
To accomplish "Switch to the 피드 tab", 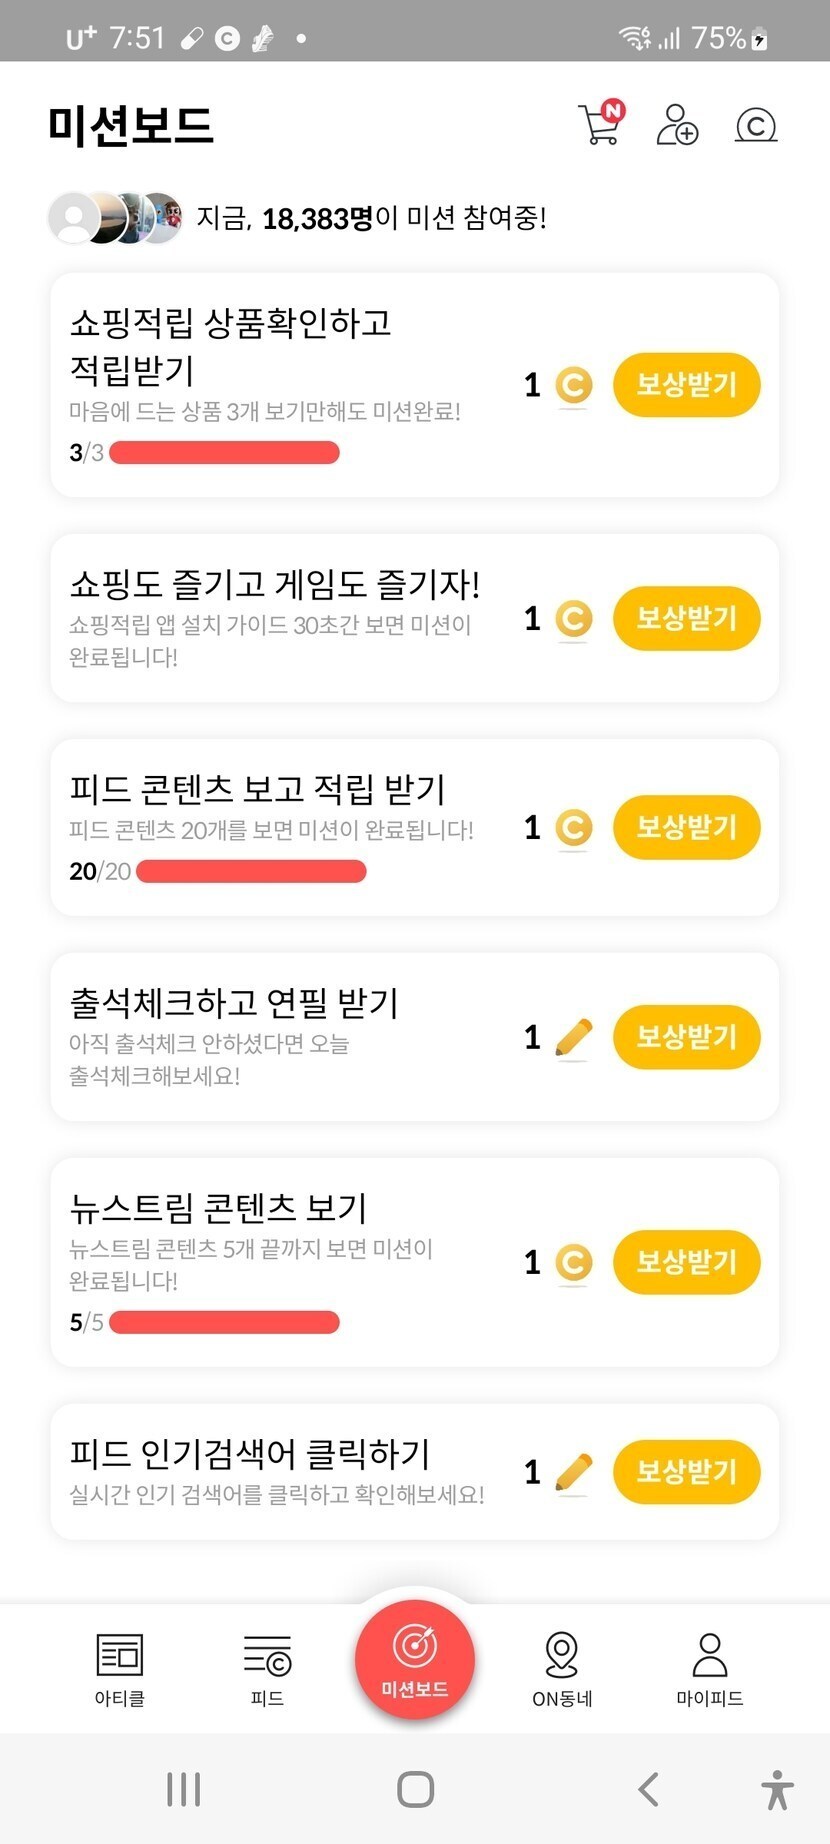I will click(x=267, y=1669).
